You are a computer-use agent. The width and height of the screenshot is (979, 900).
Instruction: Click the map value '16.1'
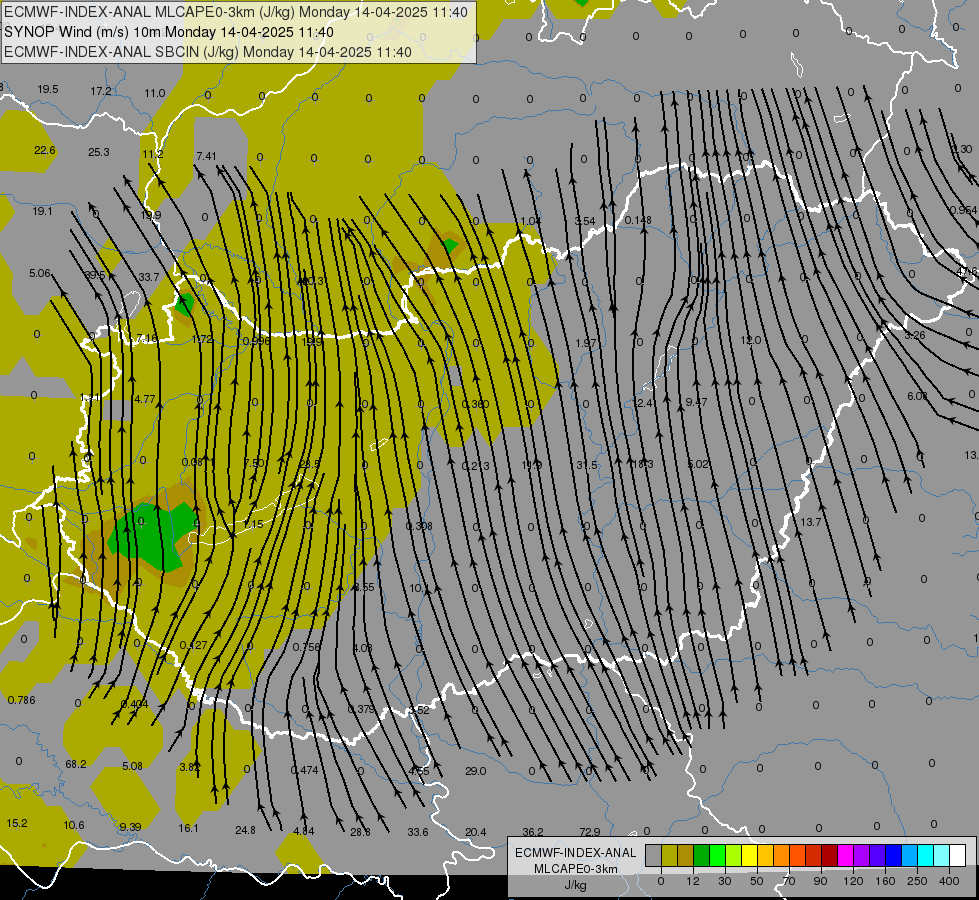pyautogui.click(x=188, y=828)
